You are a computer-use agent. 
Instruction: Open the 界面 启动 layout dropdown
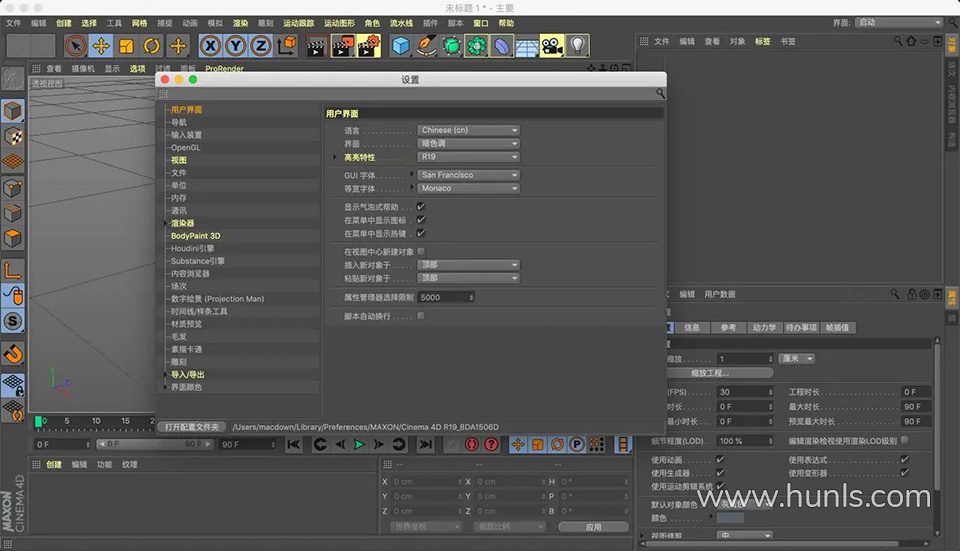pyautogui.click(x=899, y=22)
